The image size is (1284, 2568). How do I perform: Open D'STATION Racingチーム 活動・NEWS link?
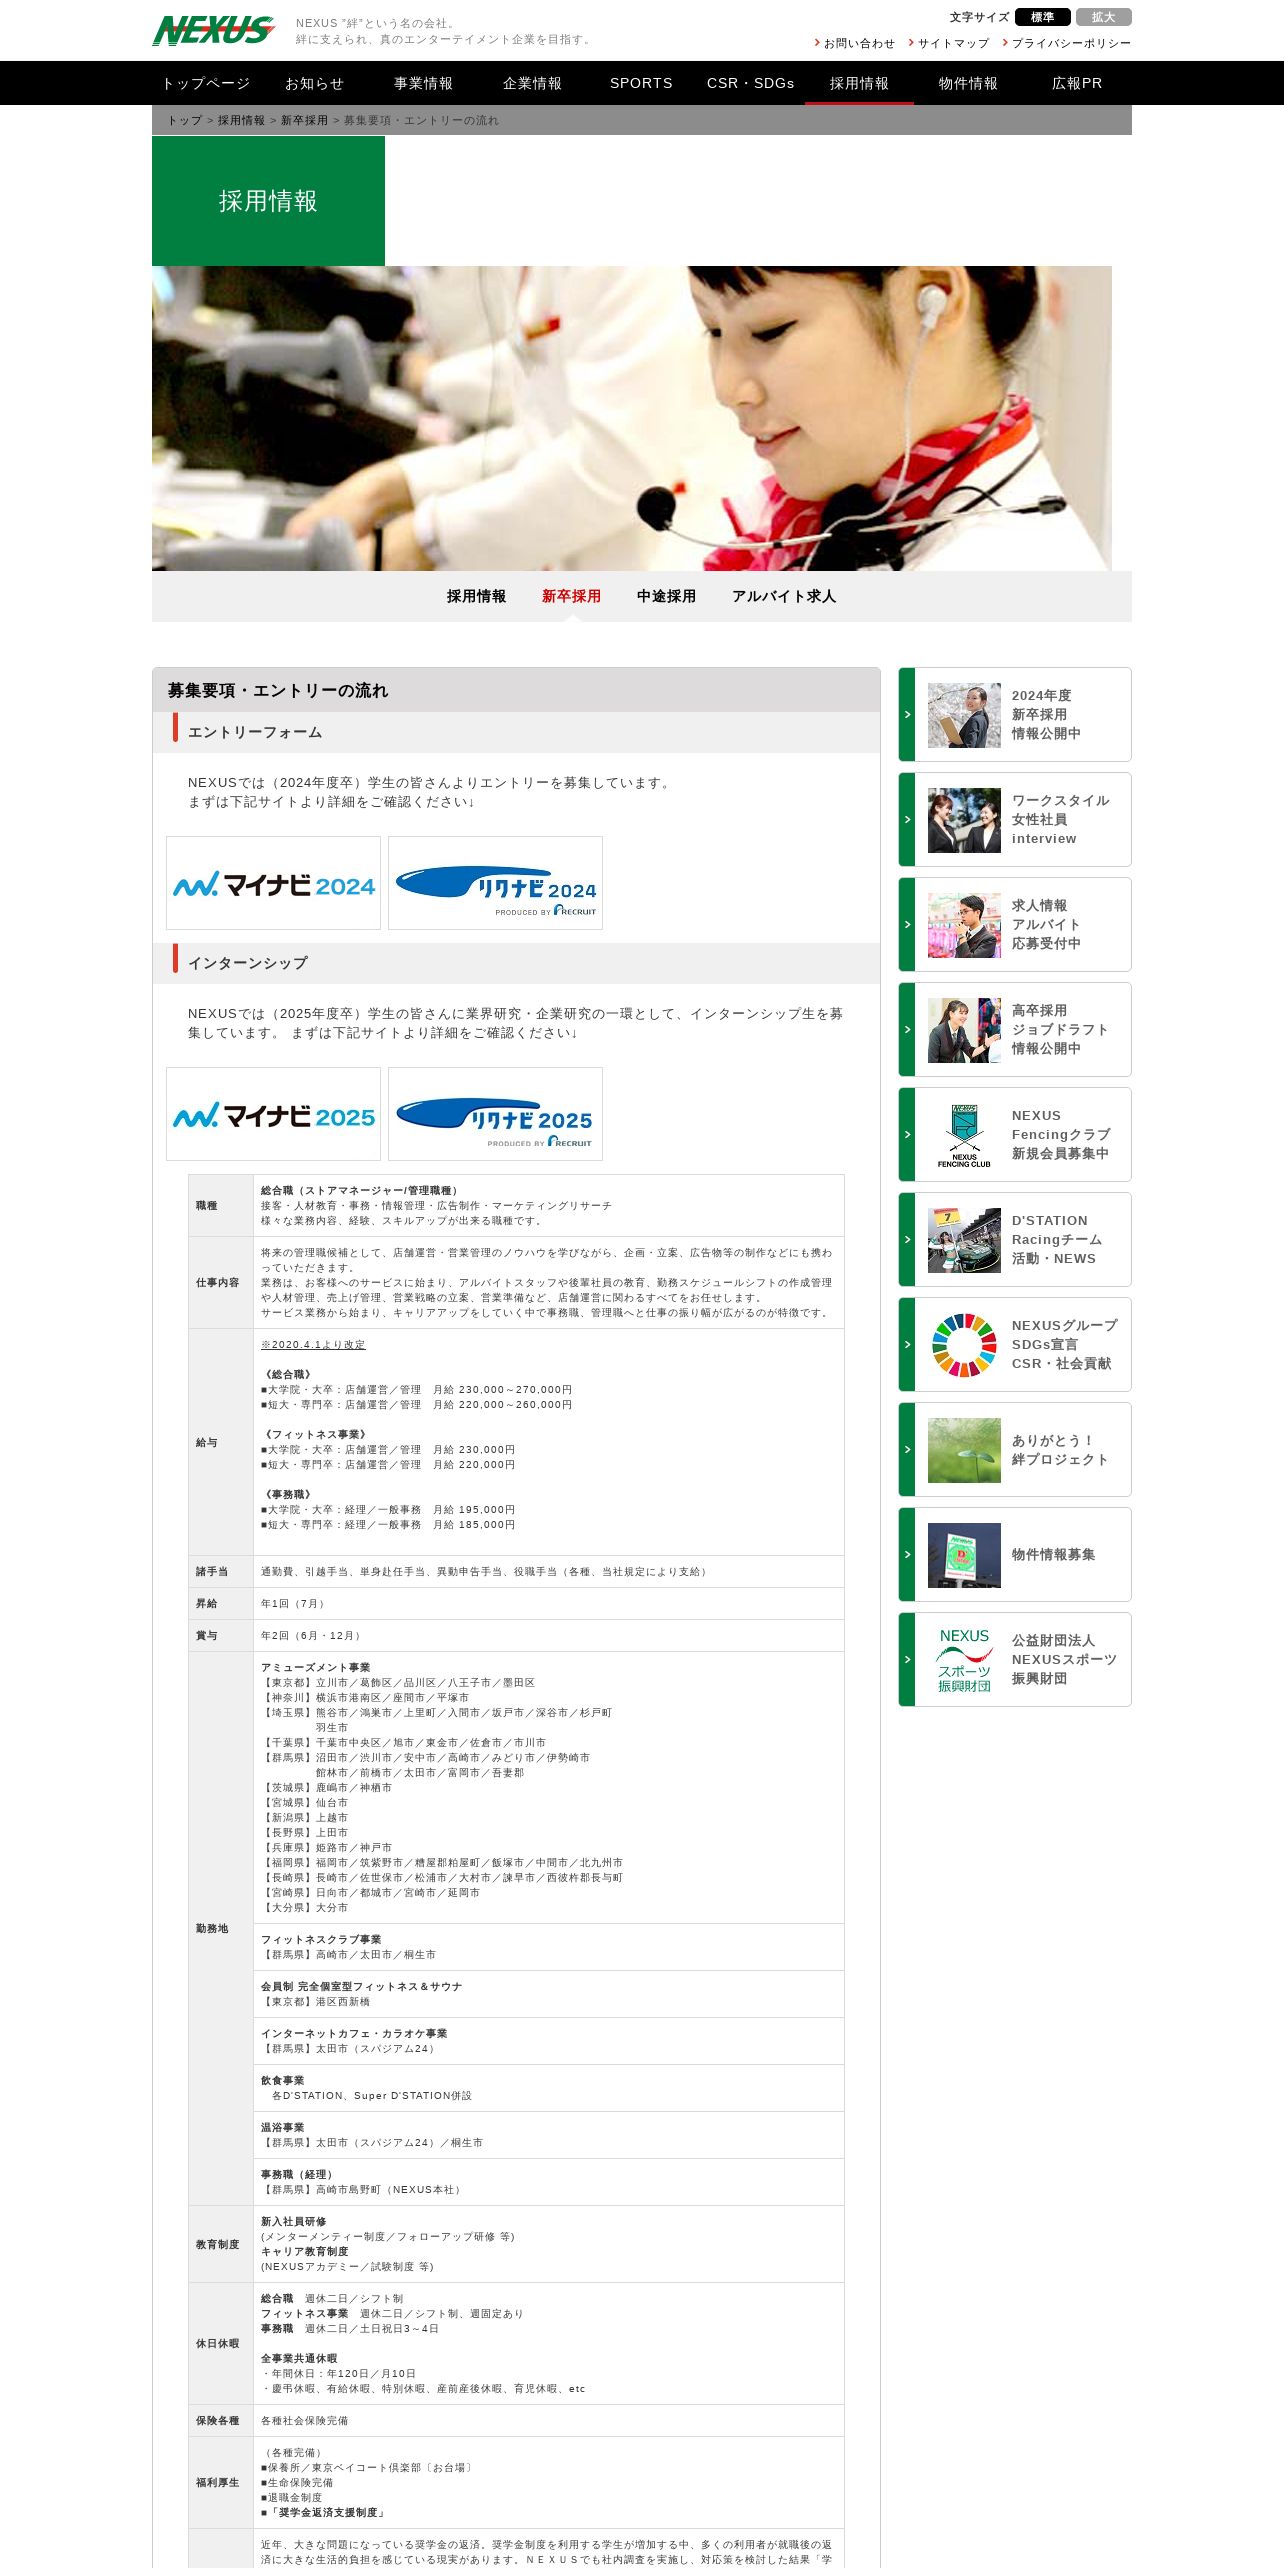point(1056,1240)
